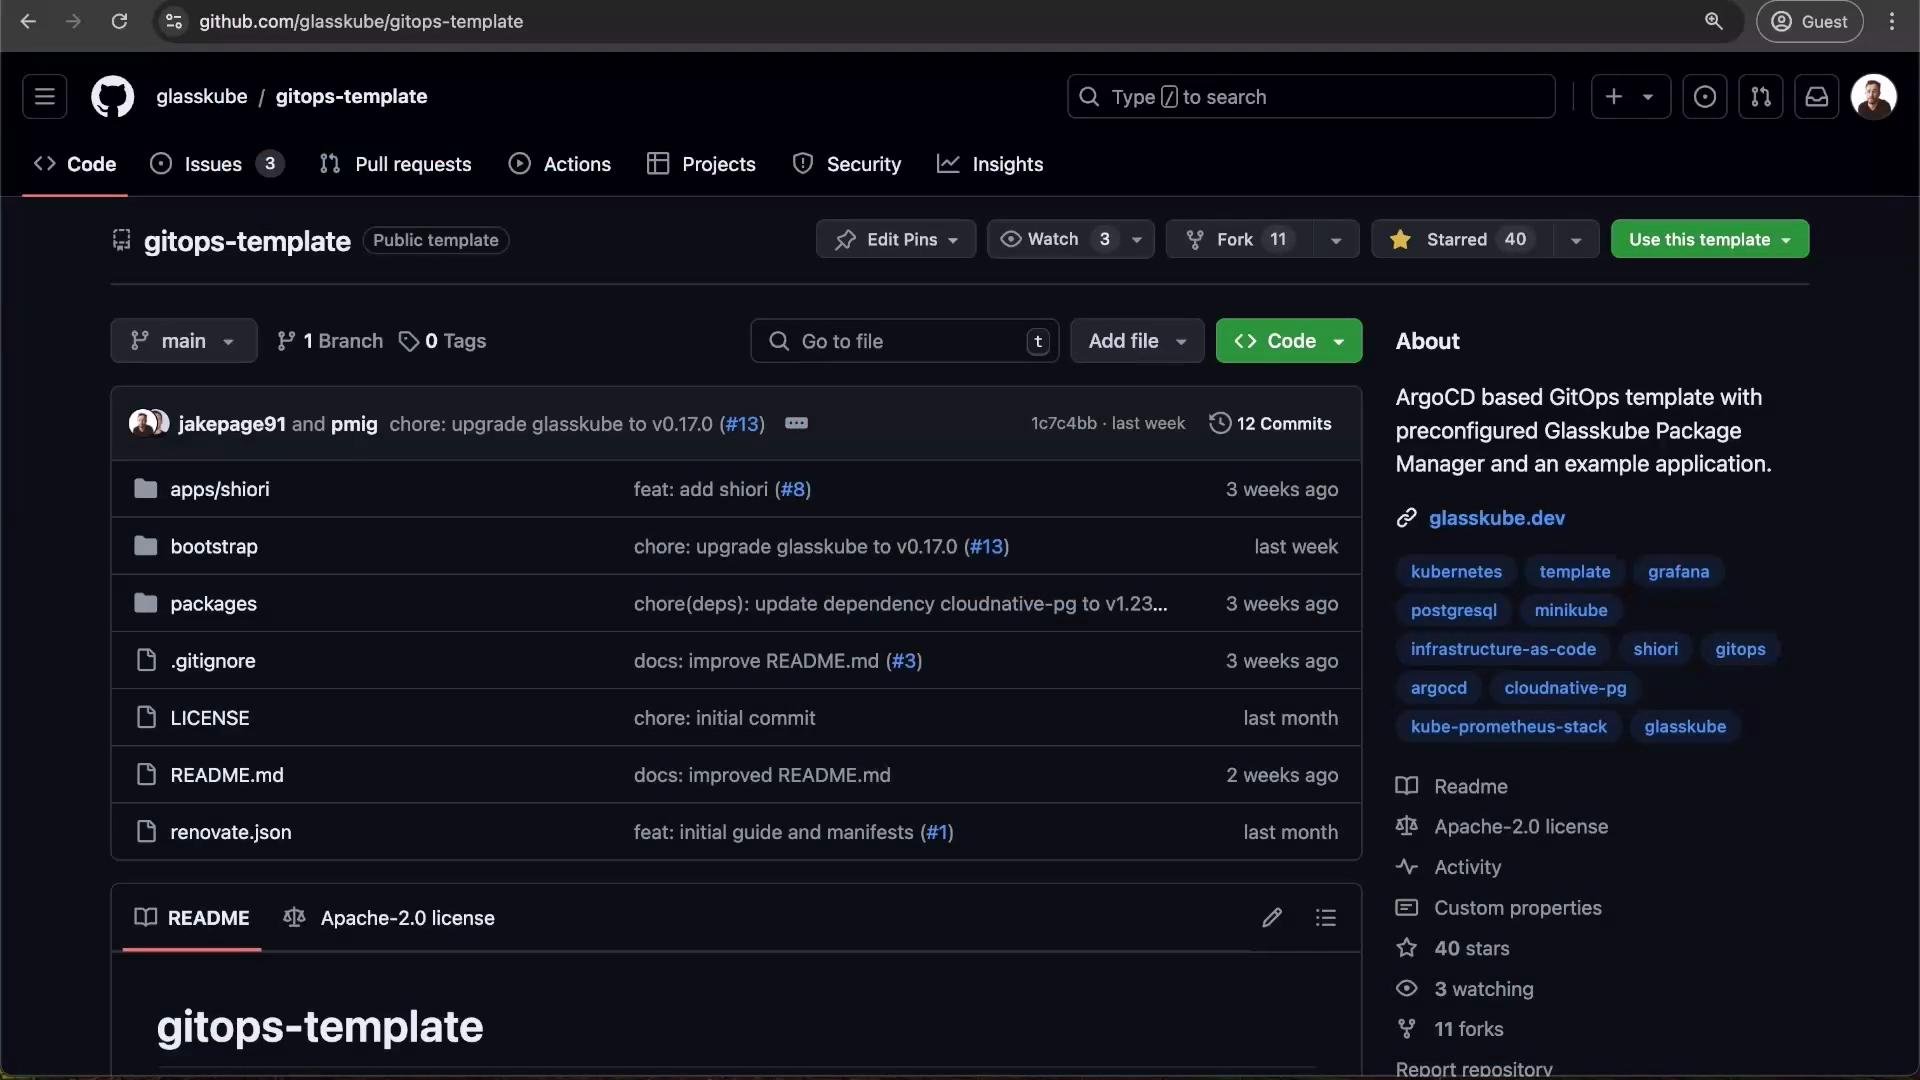Open the Add file dropdown
1920x1080 pixels.
click(1137, 341)
